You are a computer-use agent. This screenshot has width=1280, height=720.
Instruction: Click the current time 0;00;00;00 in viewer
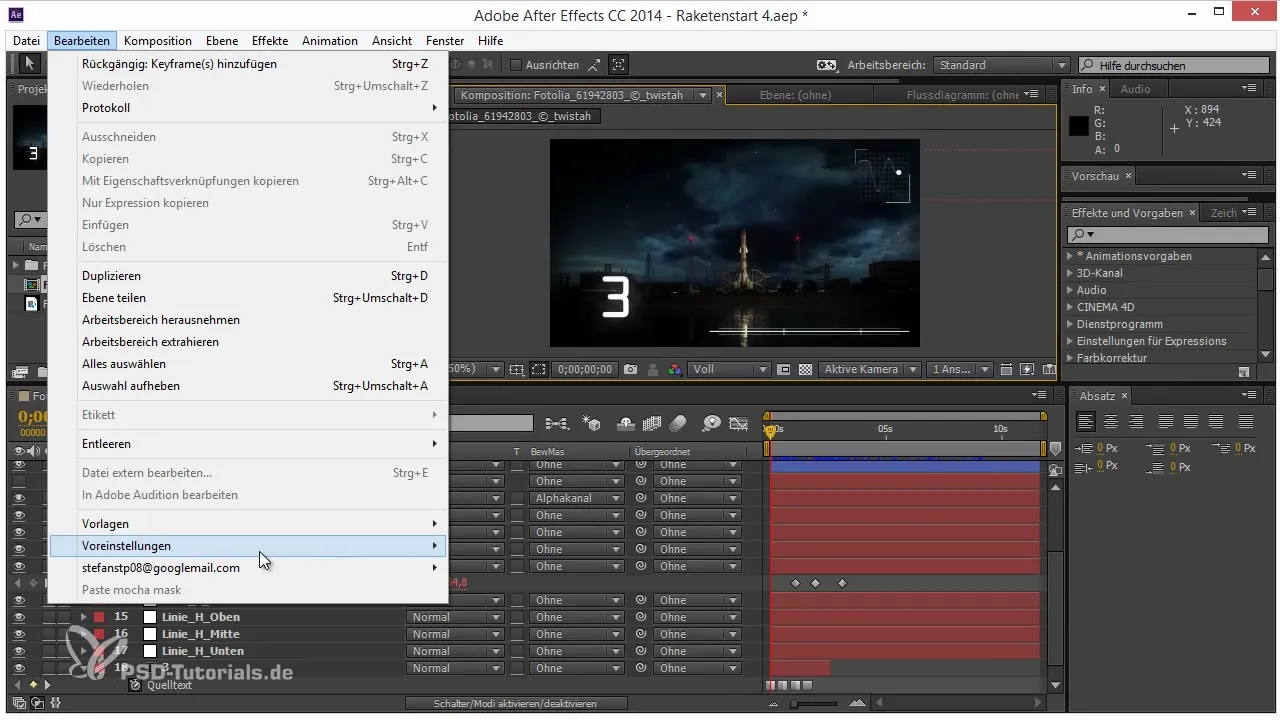point(585,369)
